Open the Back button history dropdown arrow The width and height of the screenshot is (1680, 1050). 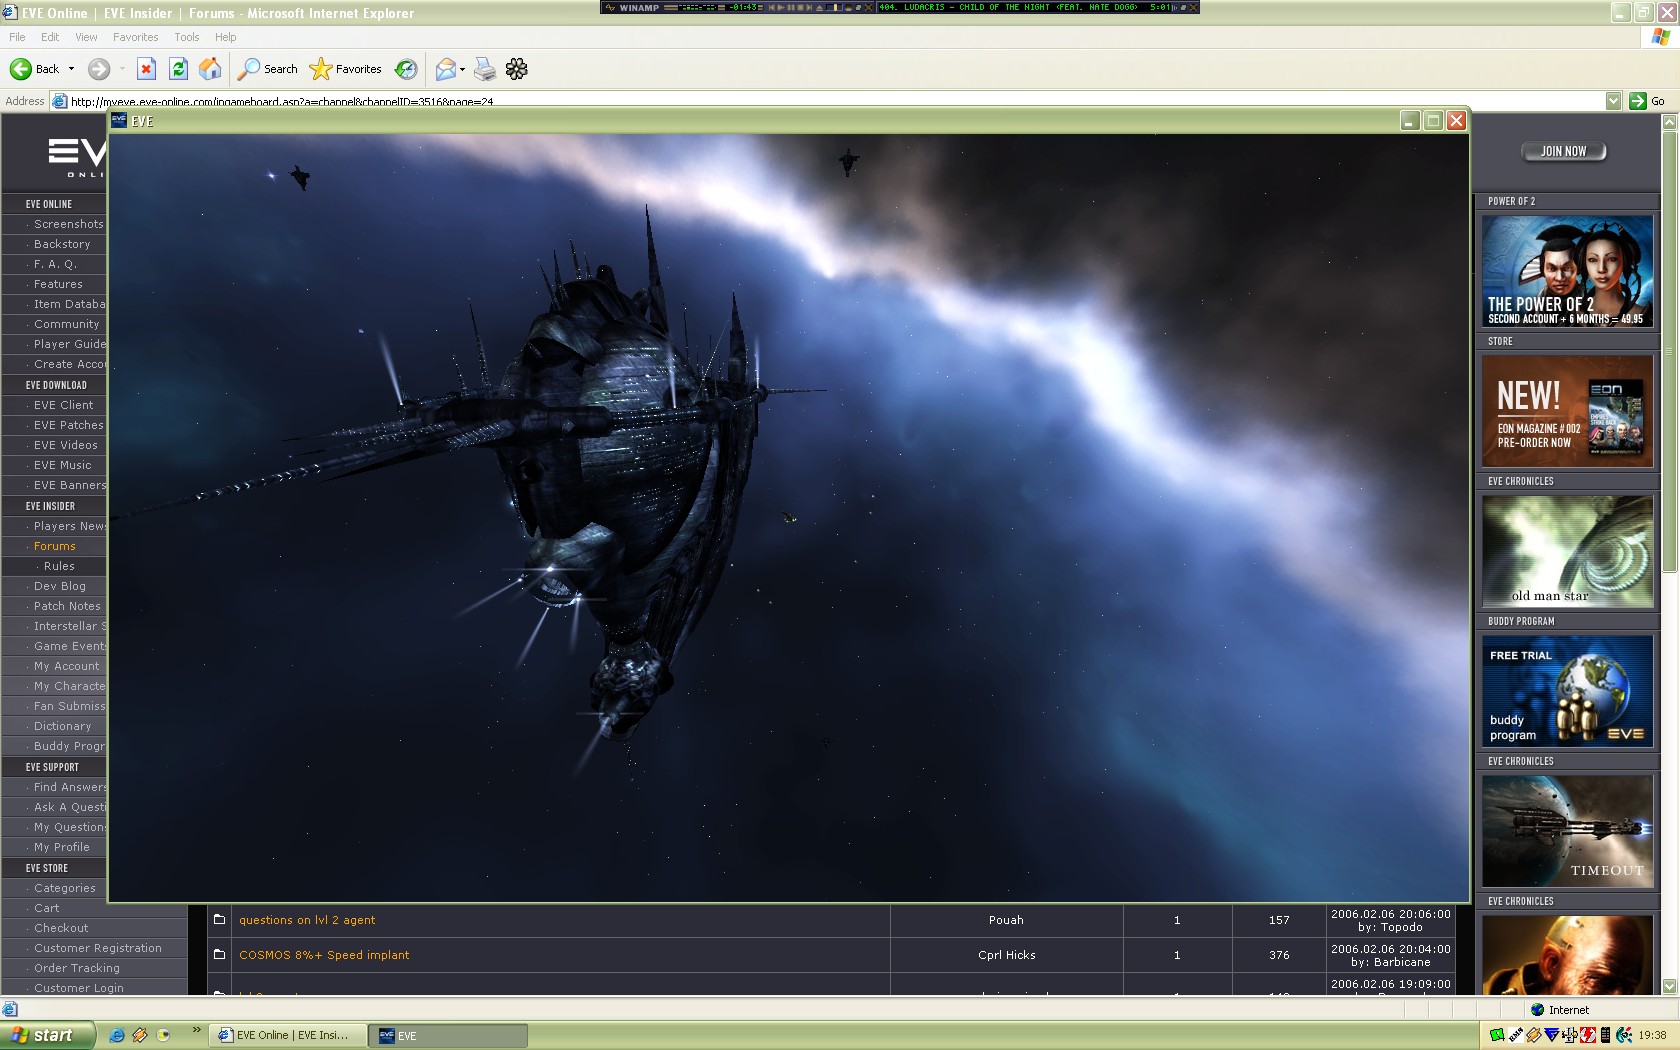coord(71,69)
